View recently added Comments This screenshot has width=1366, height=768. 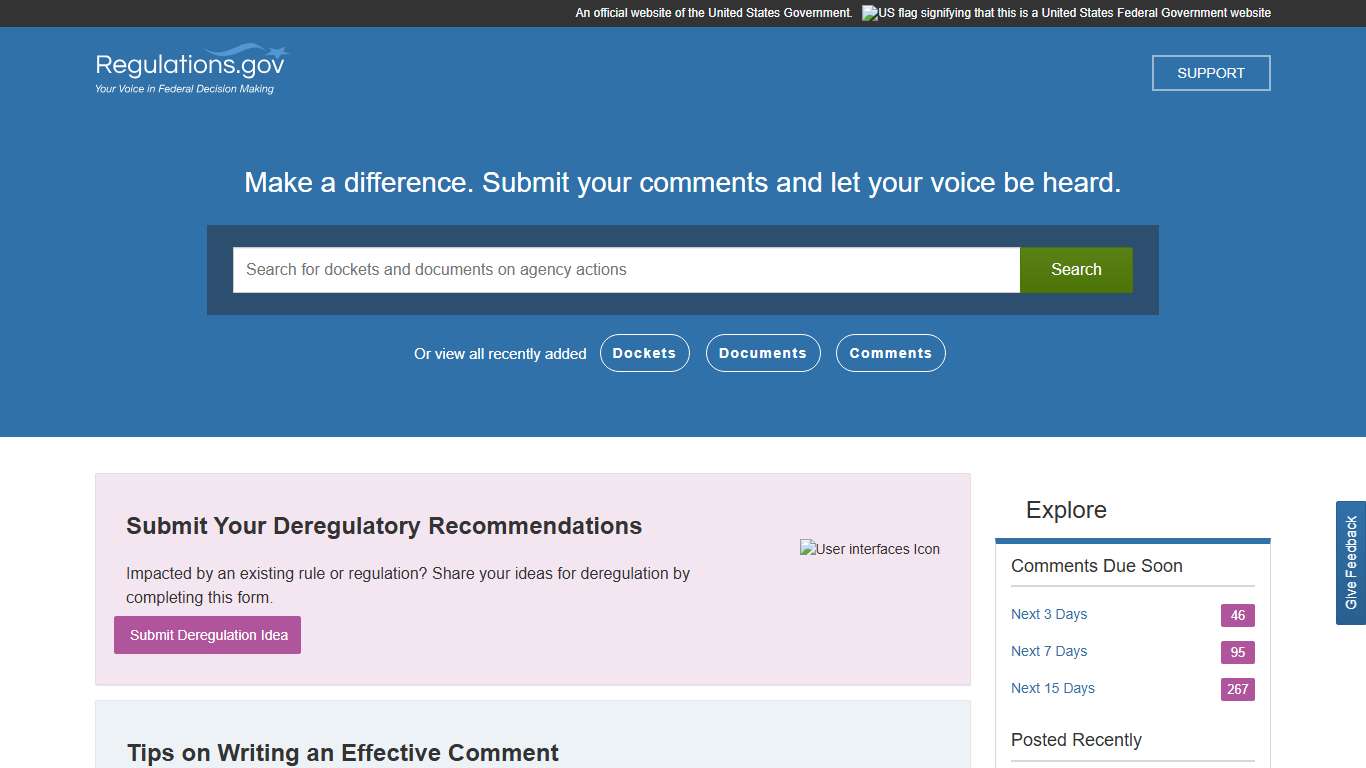(x=890, y=353)
